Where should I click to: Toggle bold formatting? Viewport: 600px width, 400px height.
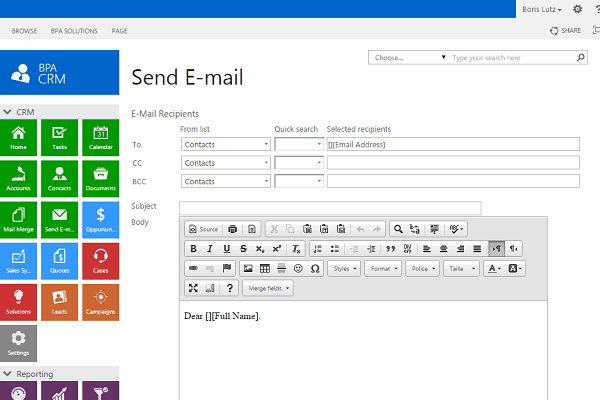point(193,249)
